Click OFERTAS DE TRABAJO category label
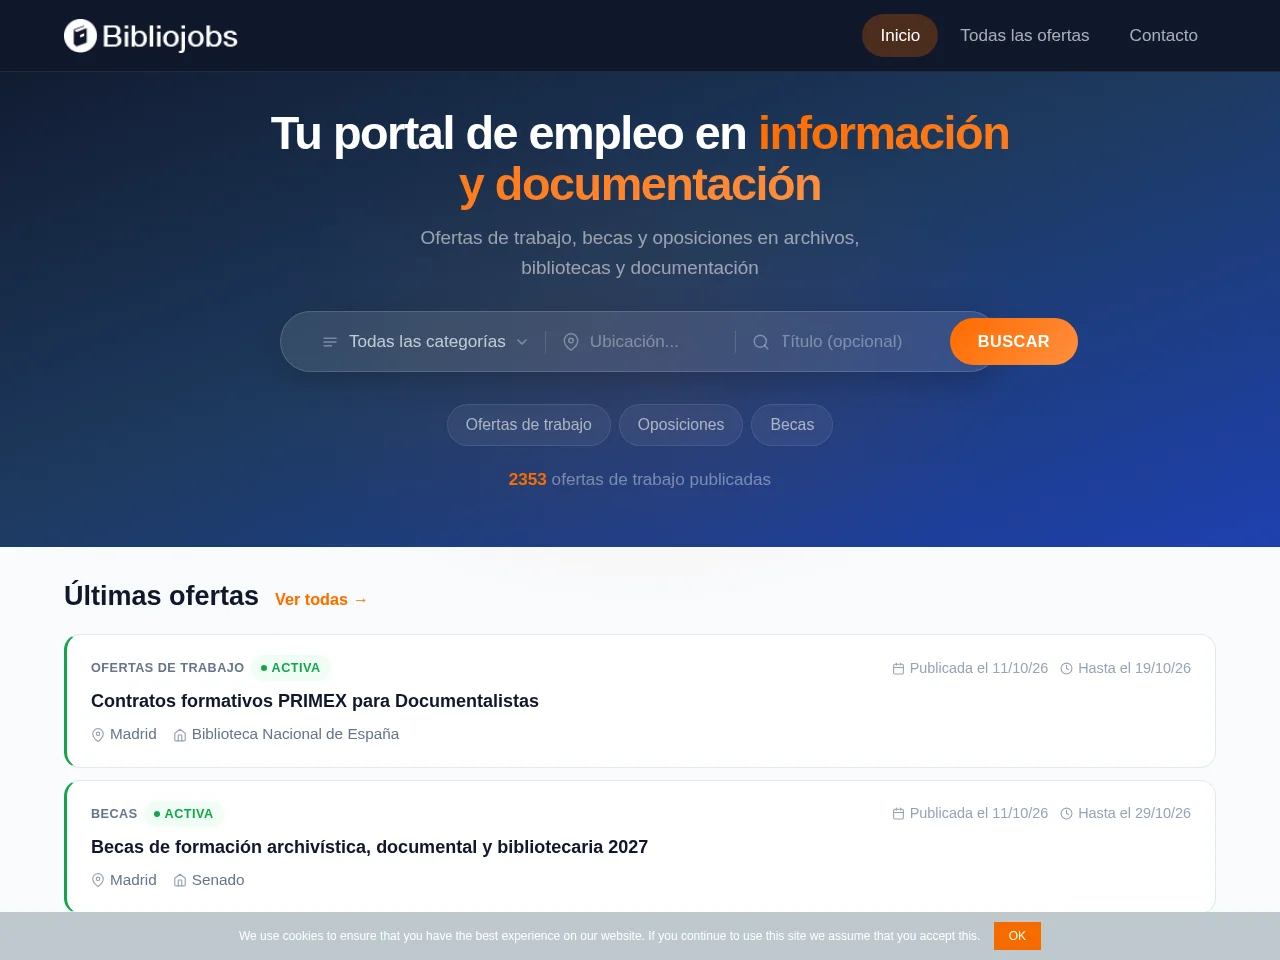 tap(167, 667)
